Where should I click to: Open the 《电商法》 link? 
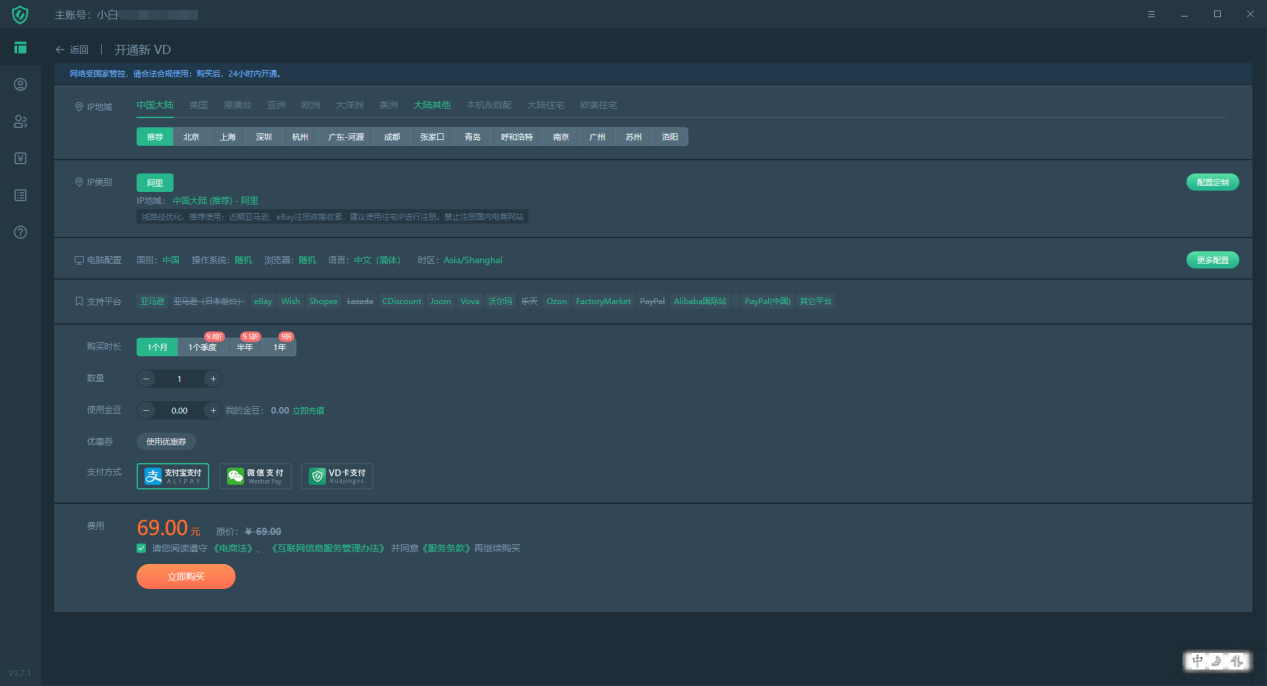(233, 548)
